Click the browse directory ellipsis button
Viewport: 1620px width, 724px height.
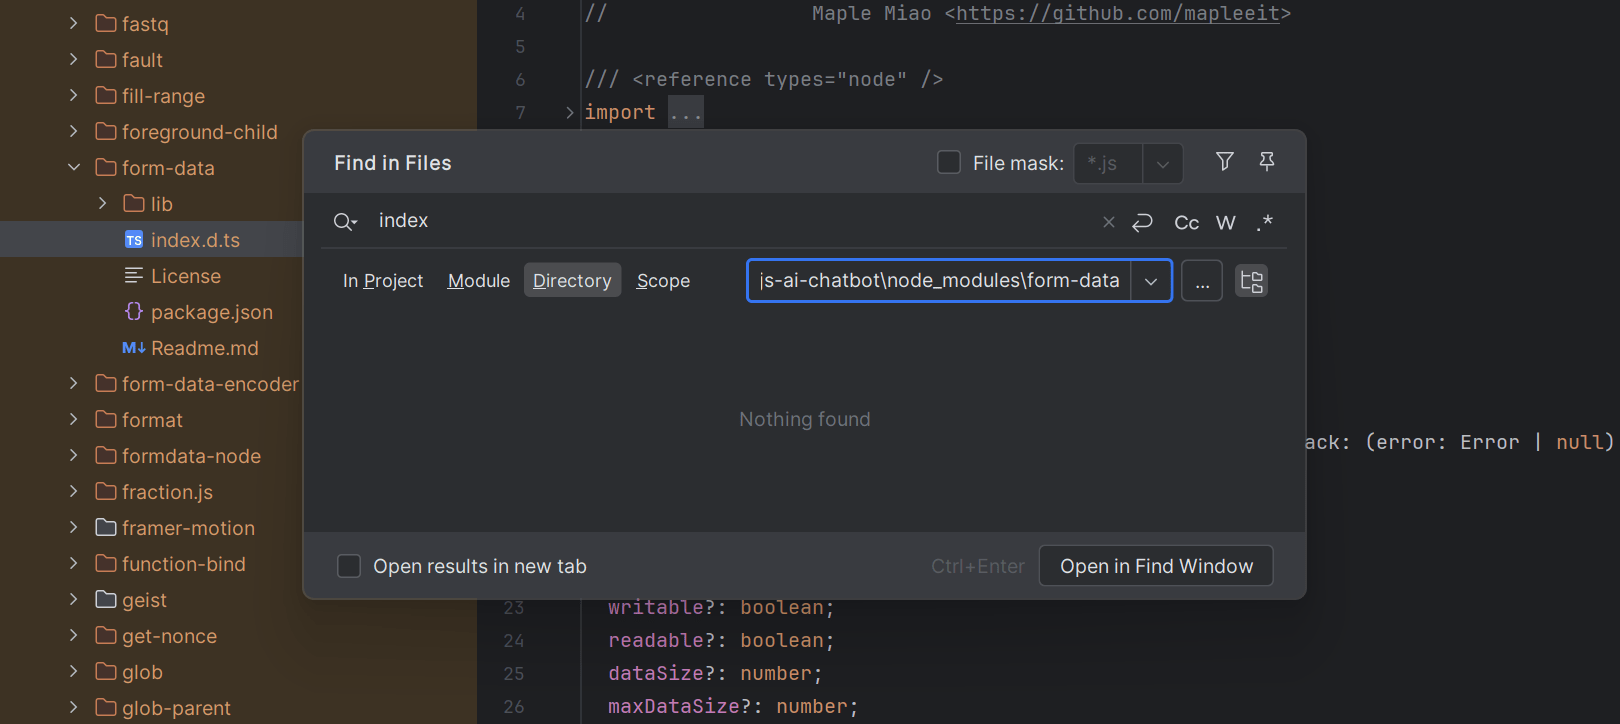1201,281
